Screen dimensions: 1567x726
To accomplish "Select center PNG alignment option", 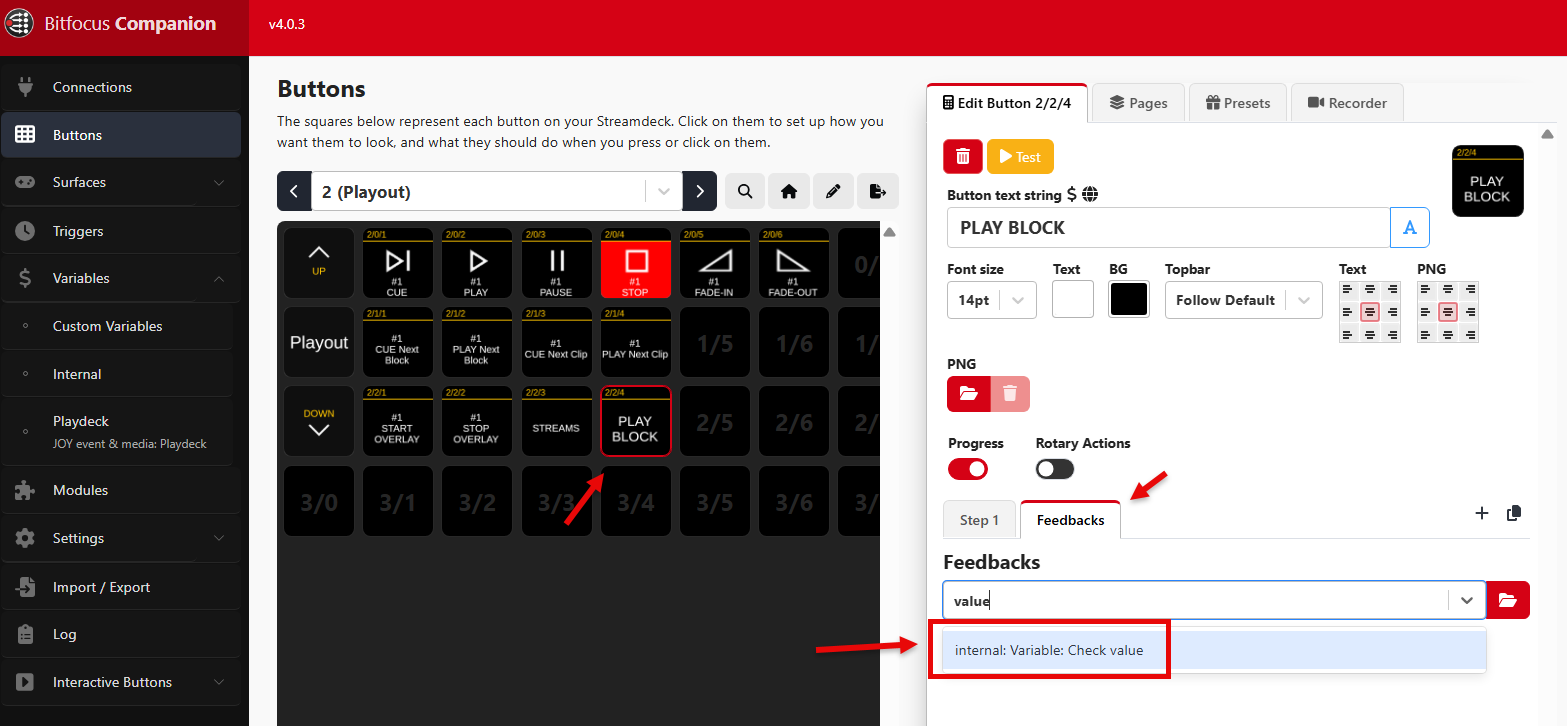I will pos(1447,312).
